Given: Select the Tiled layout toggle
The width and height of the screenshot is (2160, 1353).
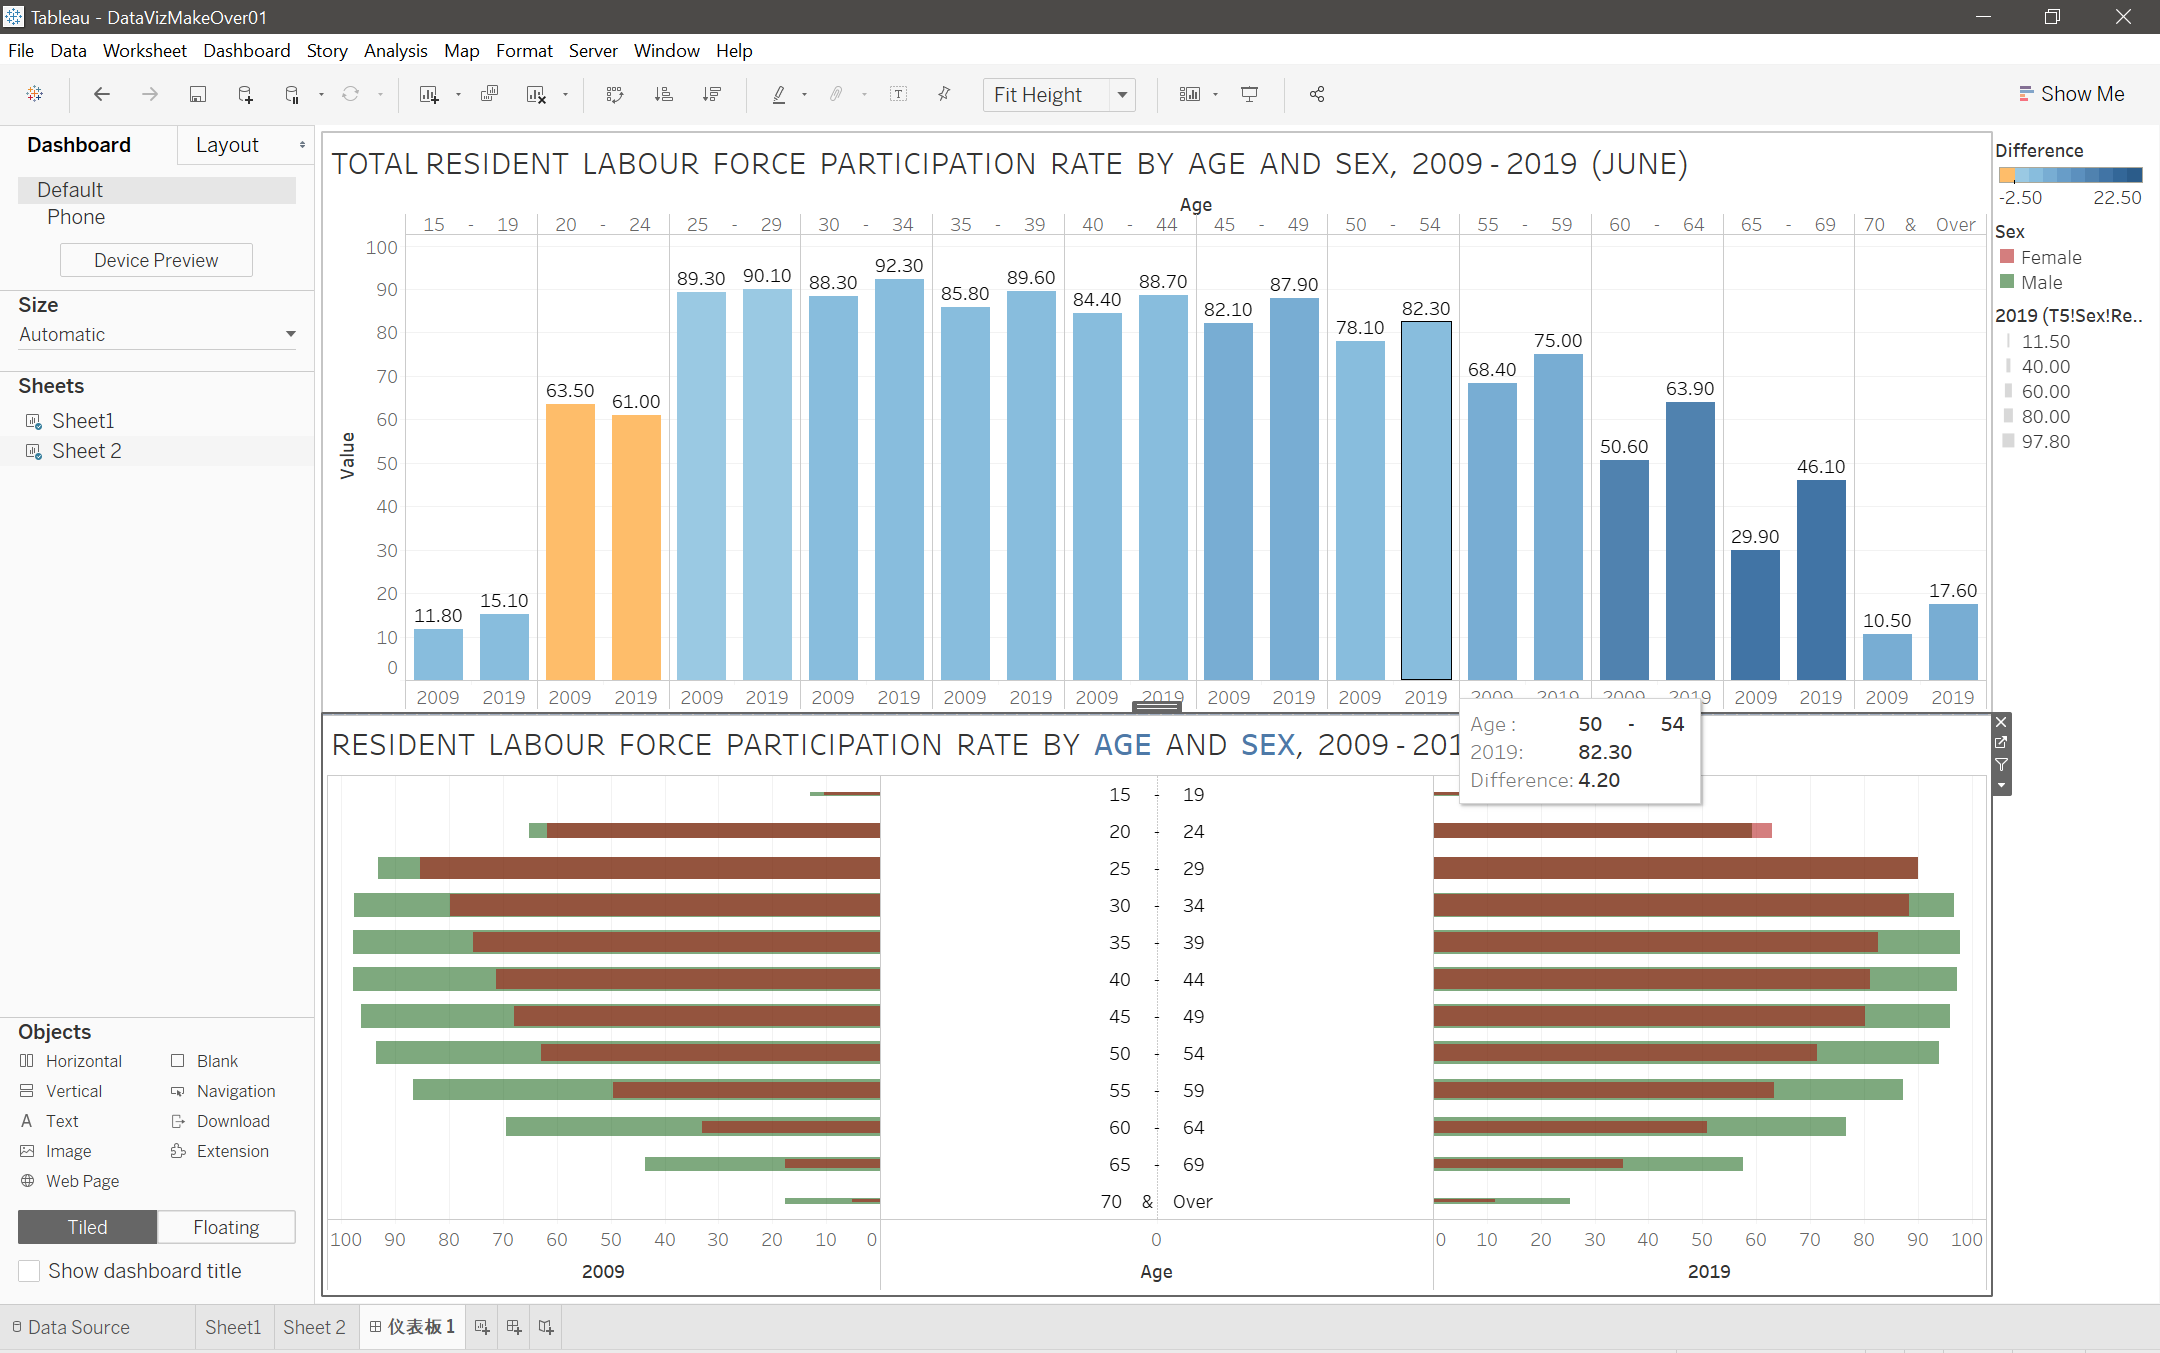Looking at the screenshot, I should point(87,1227).
